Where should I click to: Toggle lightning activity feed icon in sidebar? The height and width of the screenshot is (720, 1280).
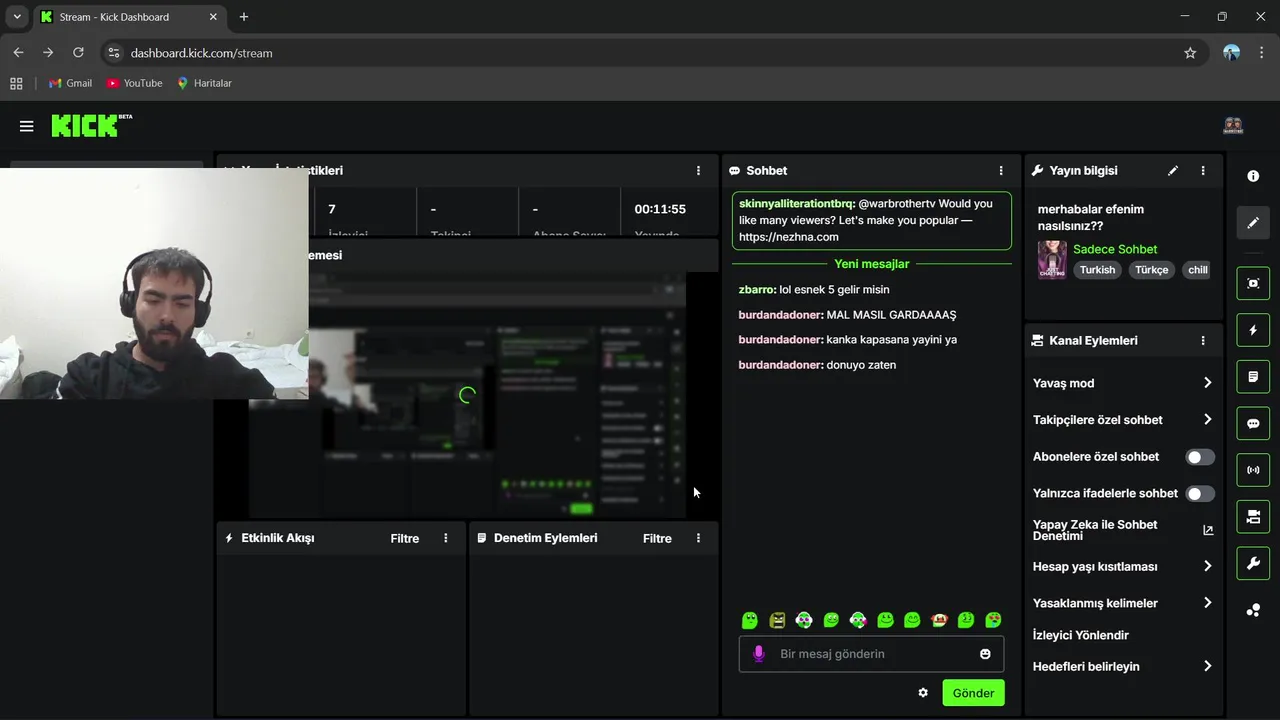click(x=1253, y=330)
